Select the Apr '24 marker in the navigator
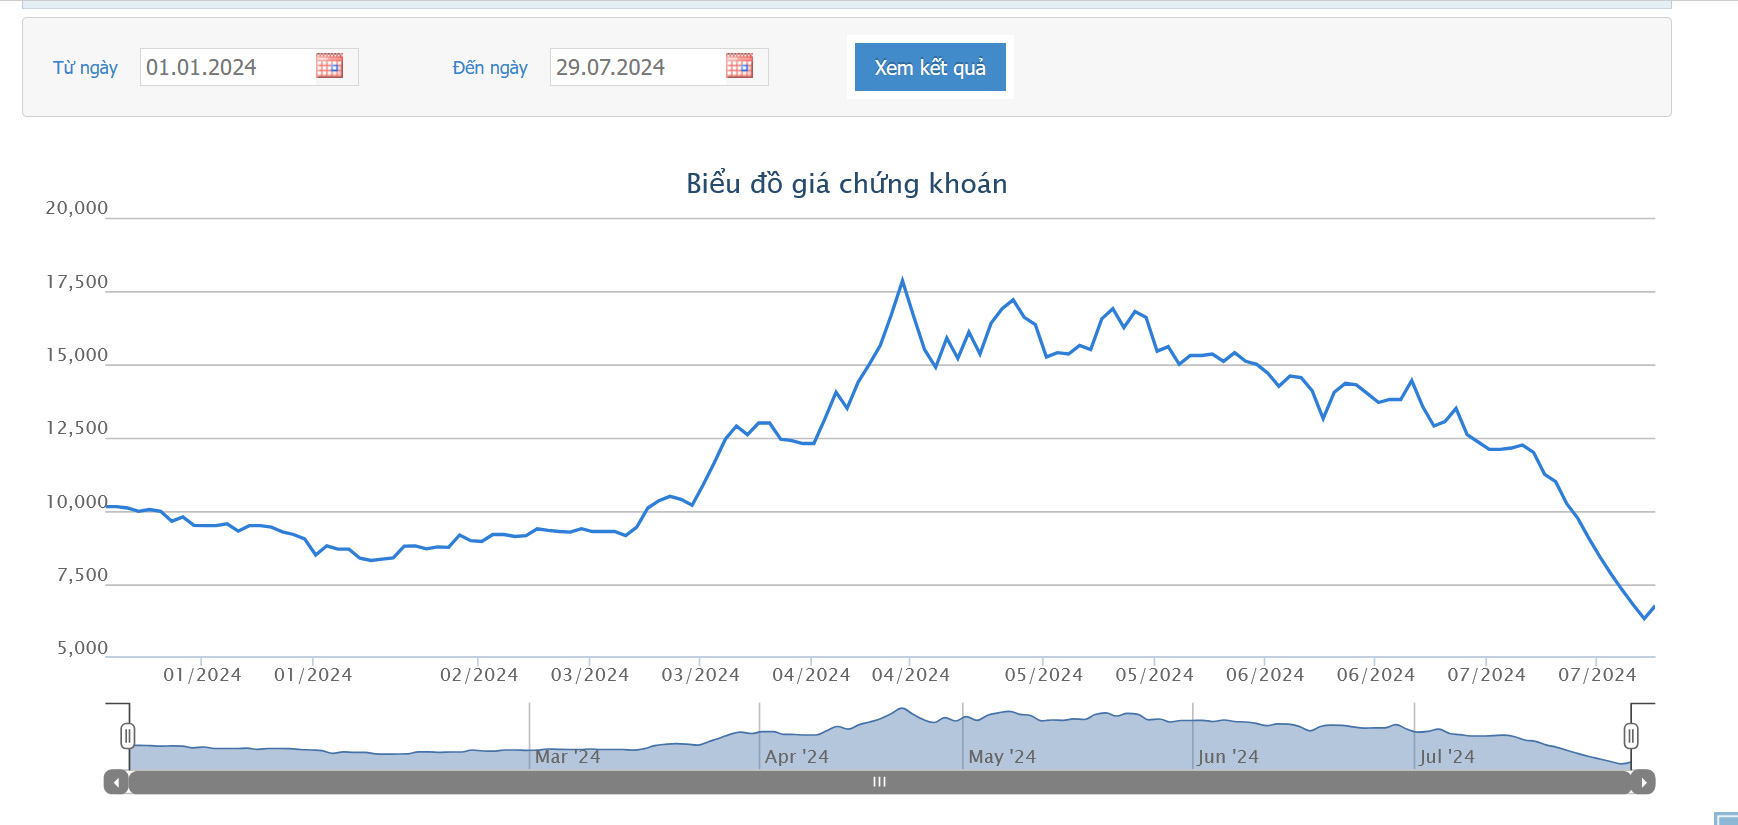Screen dimensions: 1738x825 (796, 757)
